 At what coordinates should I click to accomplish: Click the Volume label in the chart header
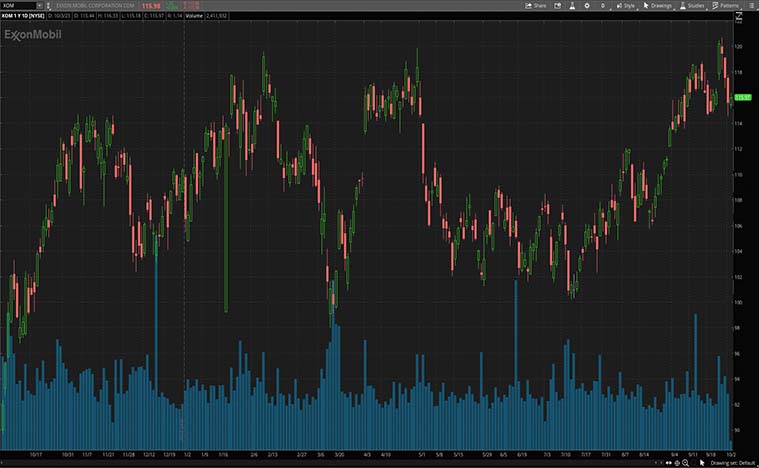194,15
